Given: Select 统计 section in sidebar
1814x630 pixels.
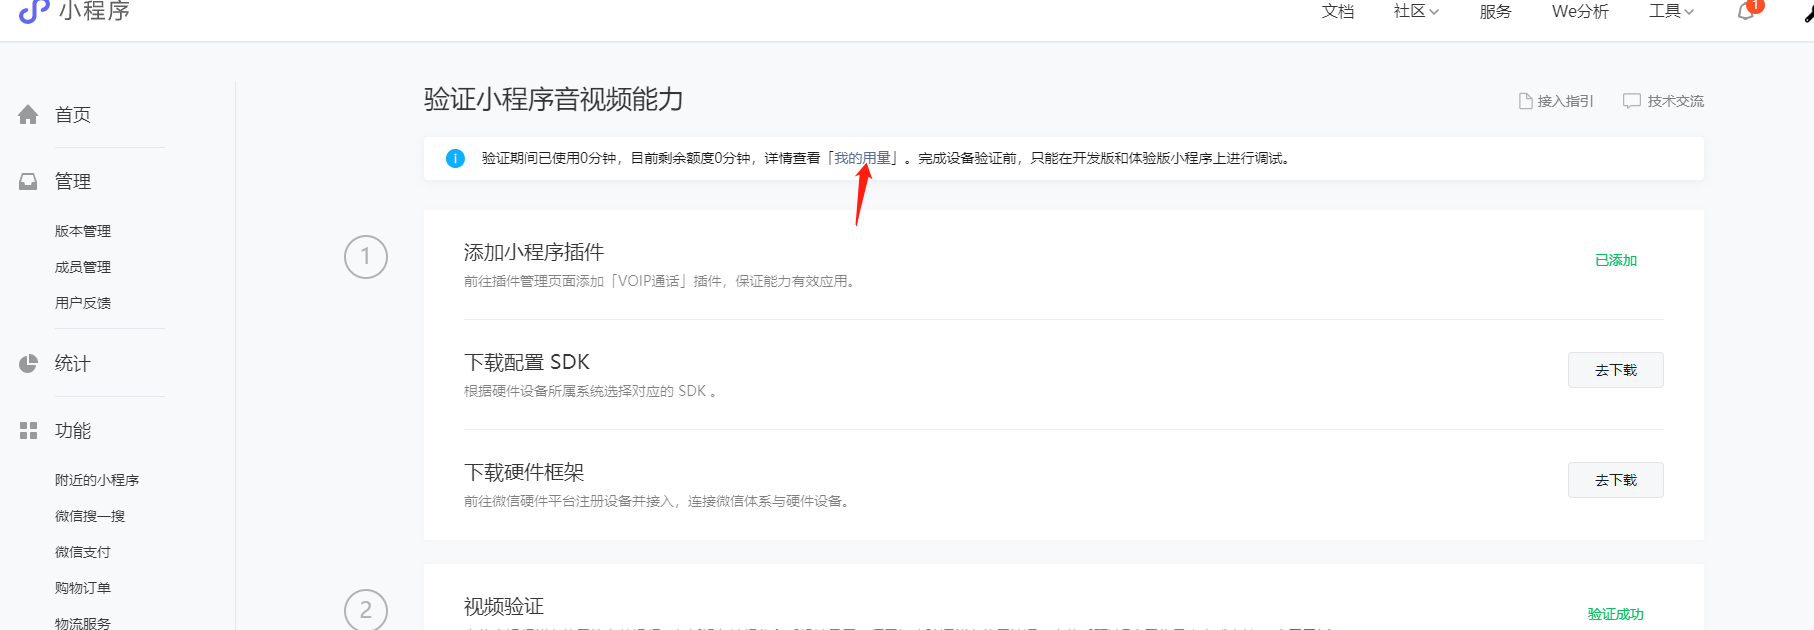Looking at the screenshot, I should [x=73, y=364].
